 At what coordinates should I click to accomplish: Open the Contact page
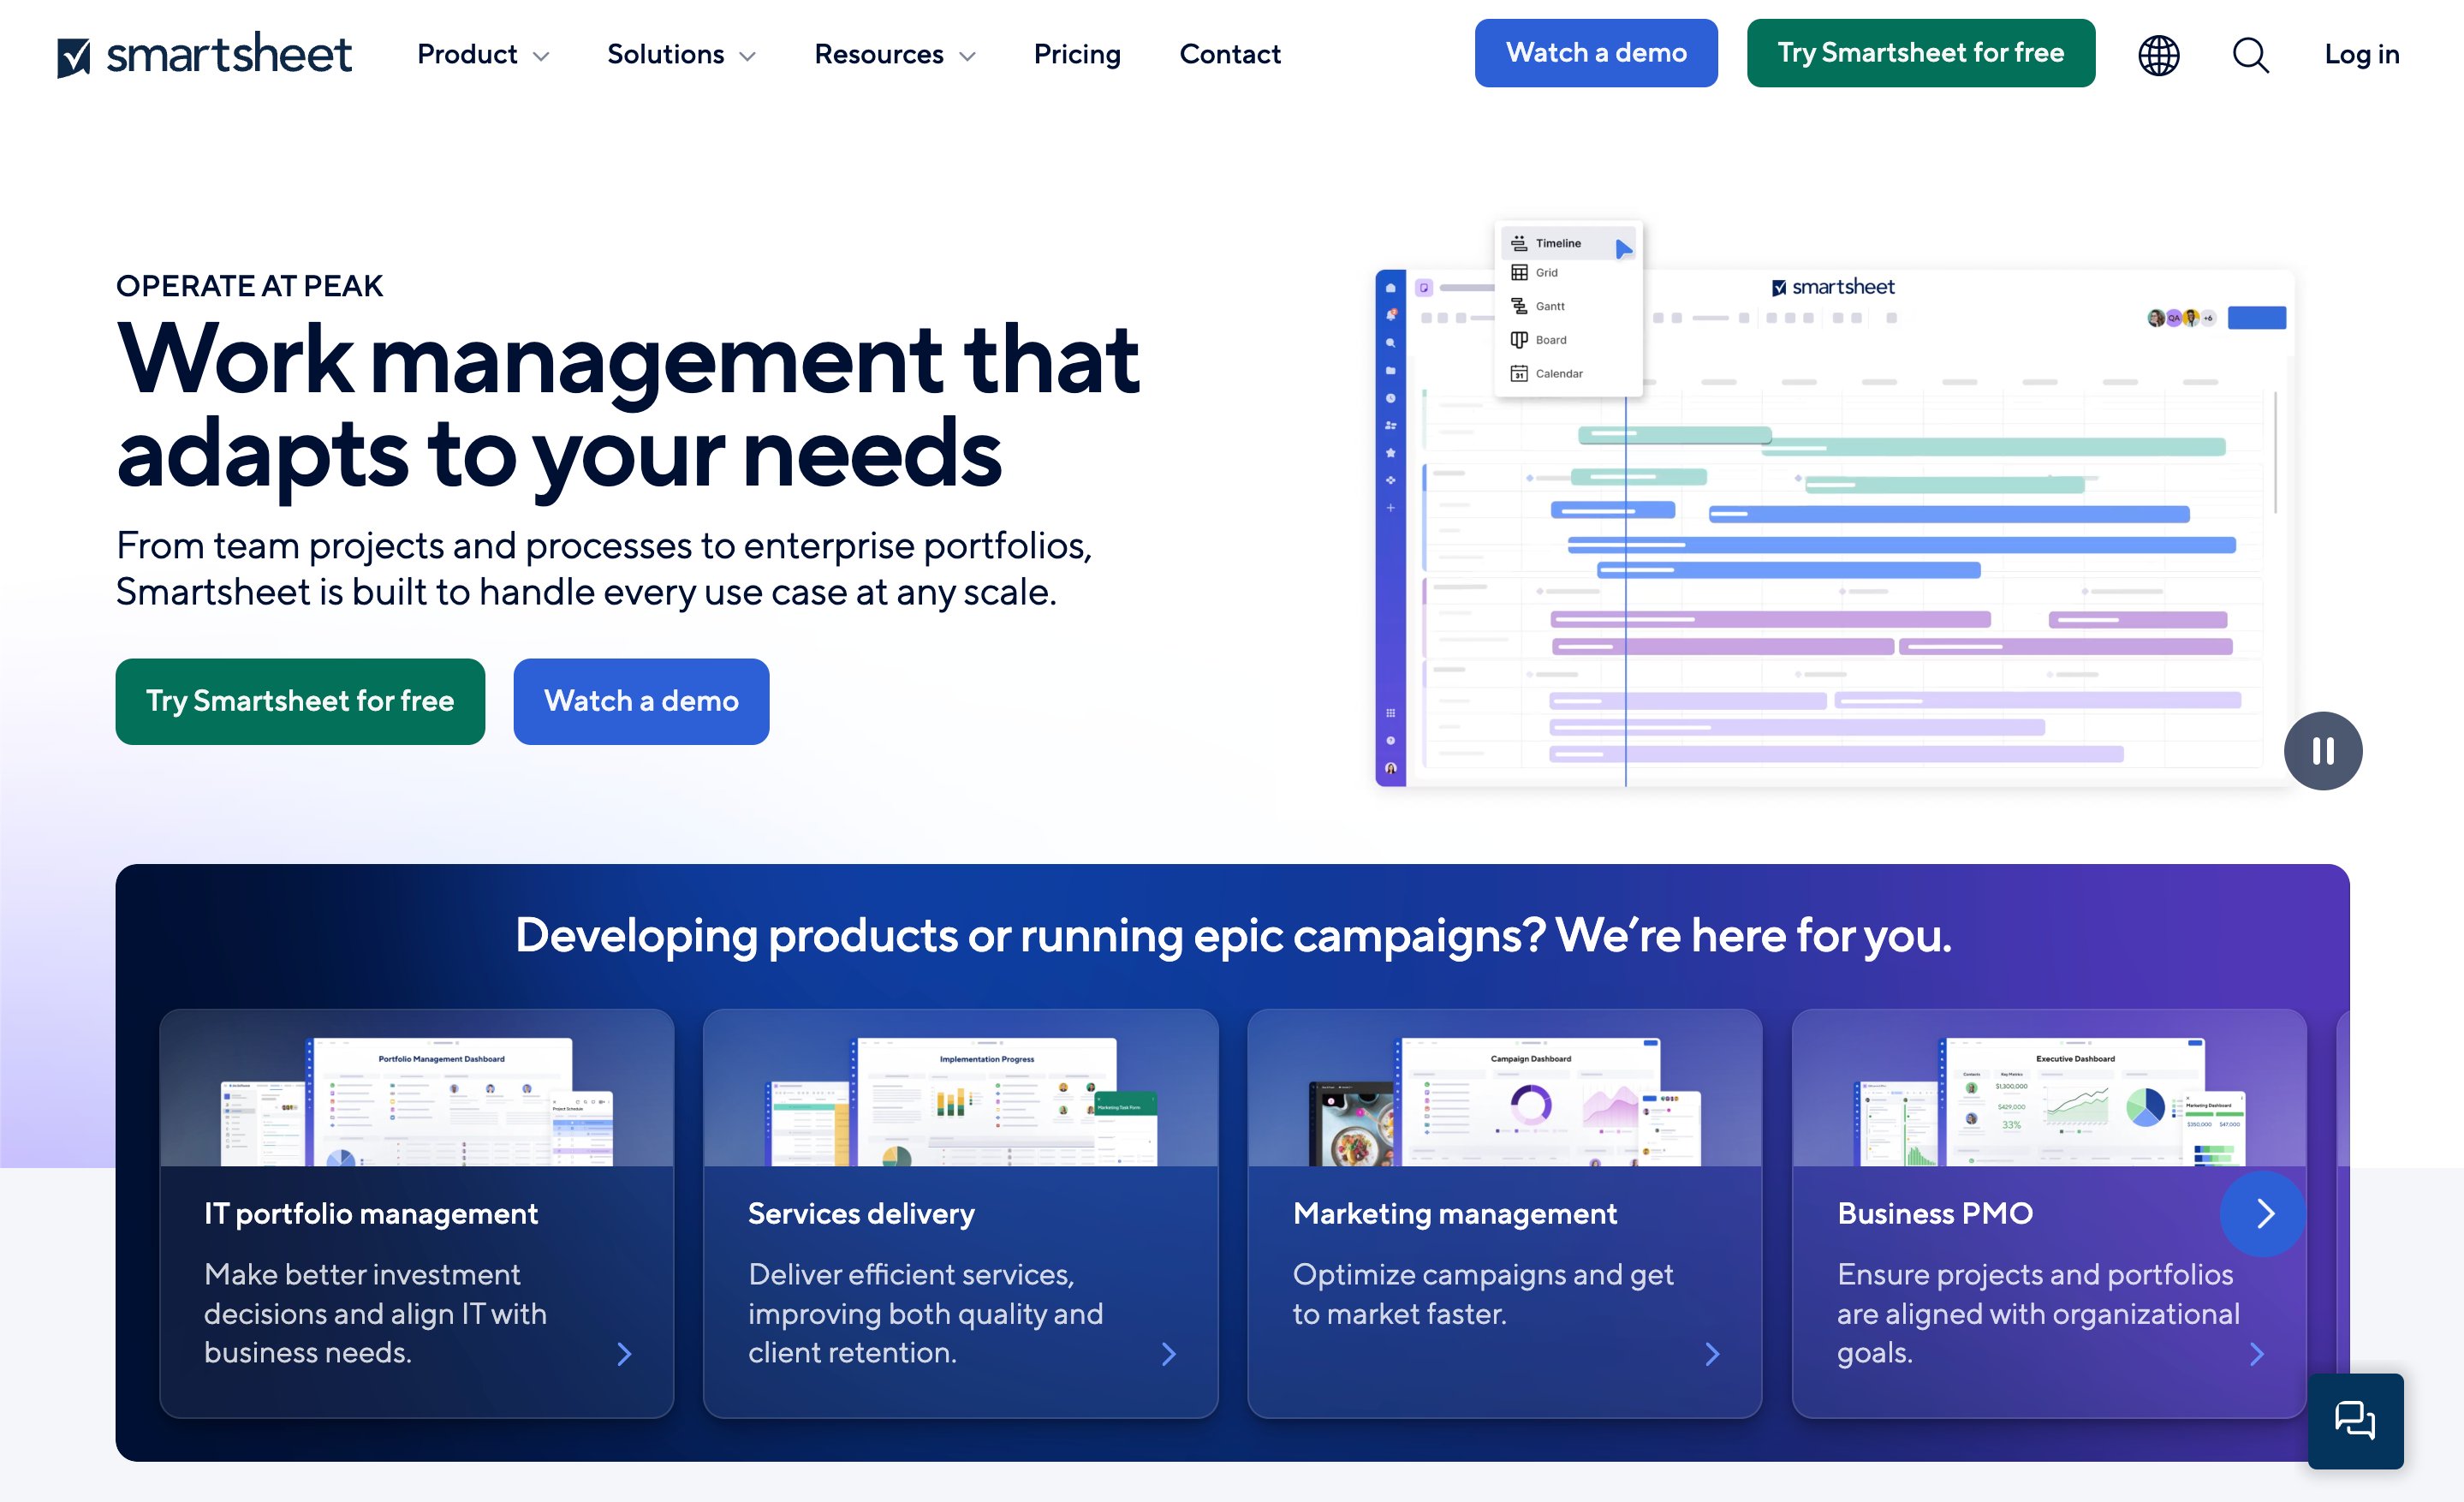click(1229, 54)
